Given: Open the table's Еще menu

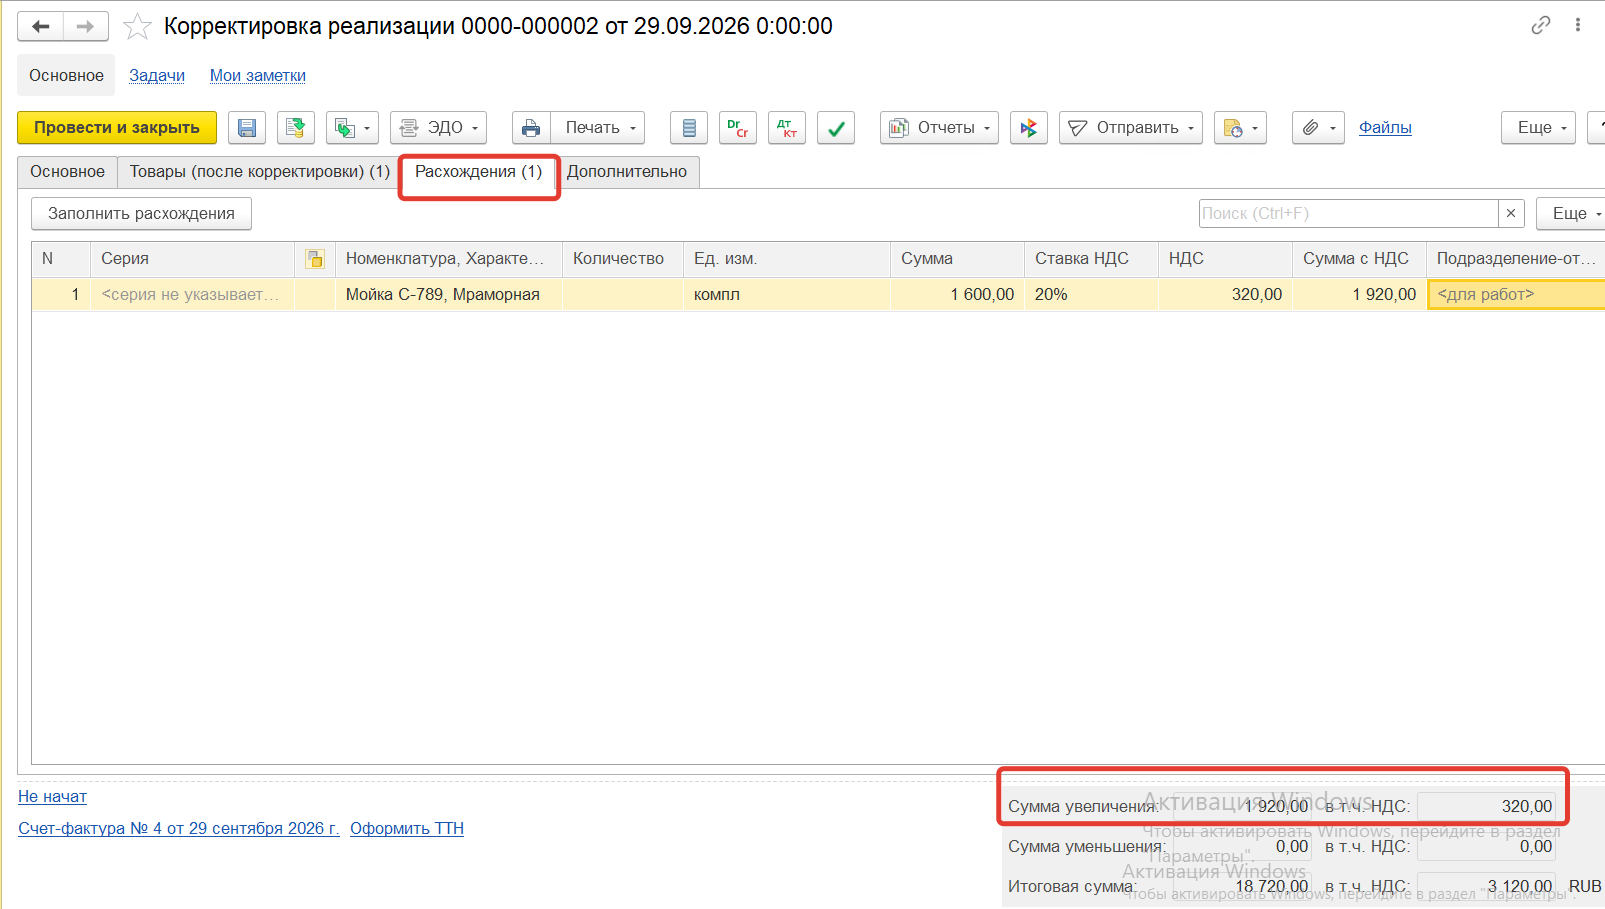Looking at the screenshot, I should pos(1573,214).
